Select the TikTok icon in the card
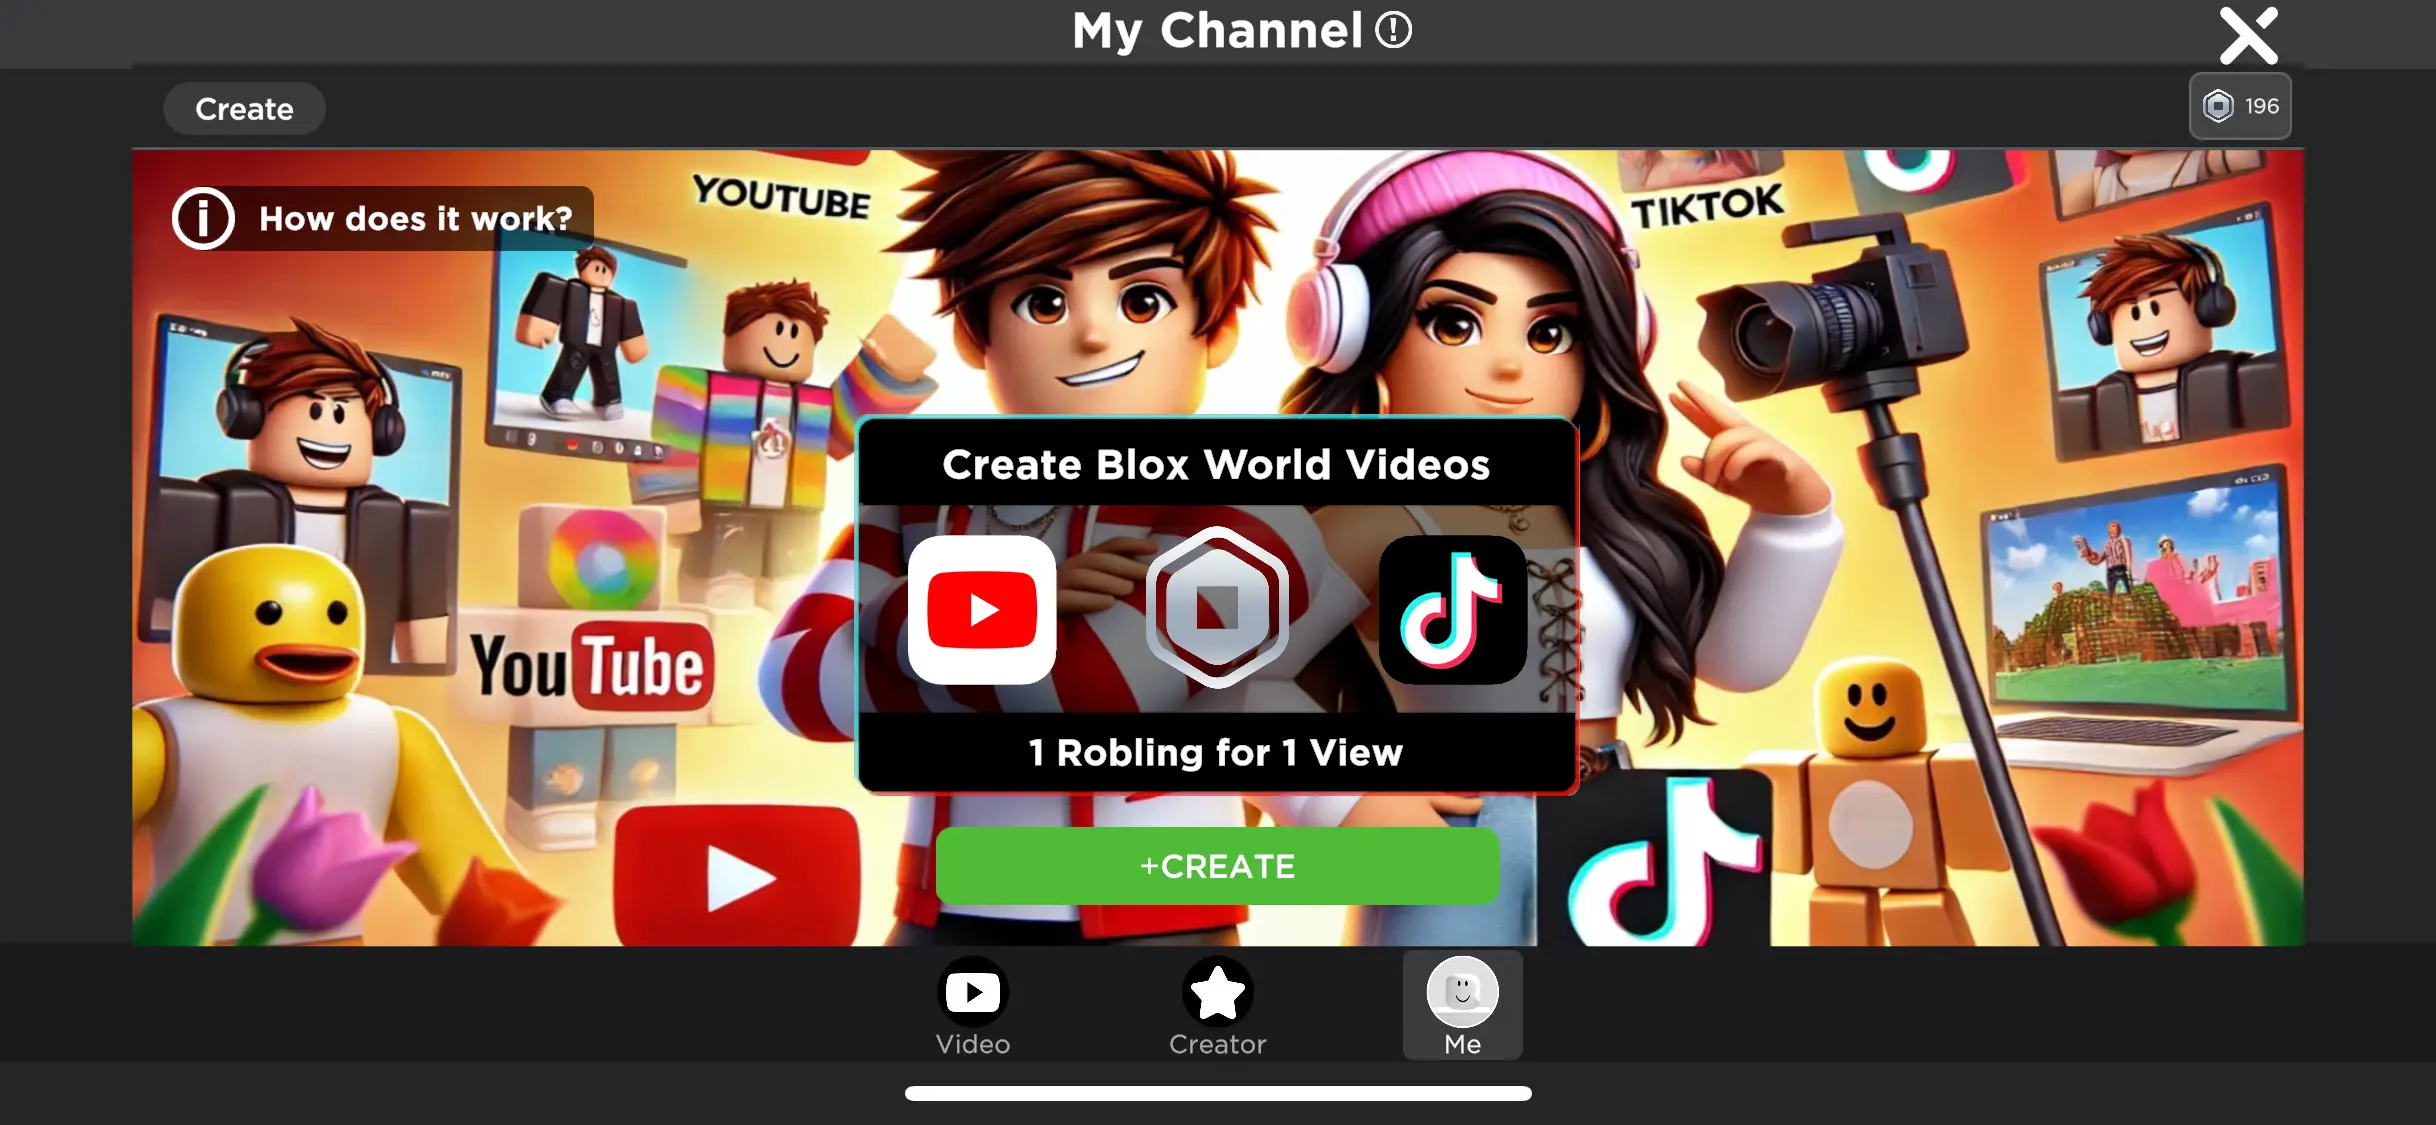The height and width of the screenshot is (1125, 2436). click(x=1452, y=609)
